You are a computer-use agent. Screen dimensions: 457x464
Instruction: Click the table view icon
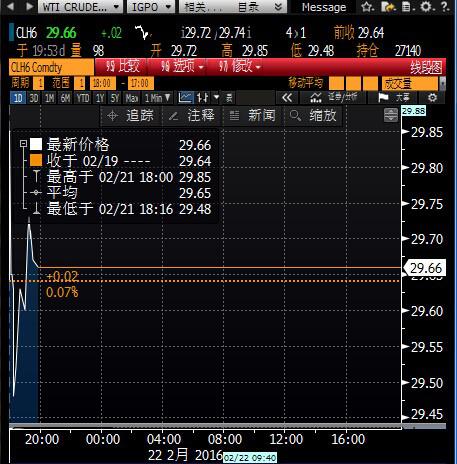[229, 98]
